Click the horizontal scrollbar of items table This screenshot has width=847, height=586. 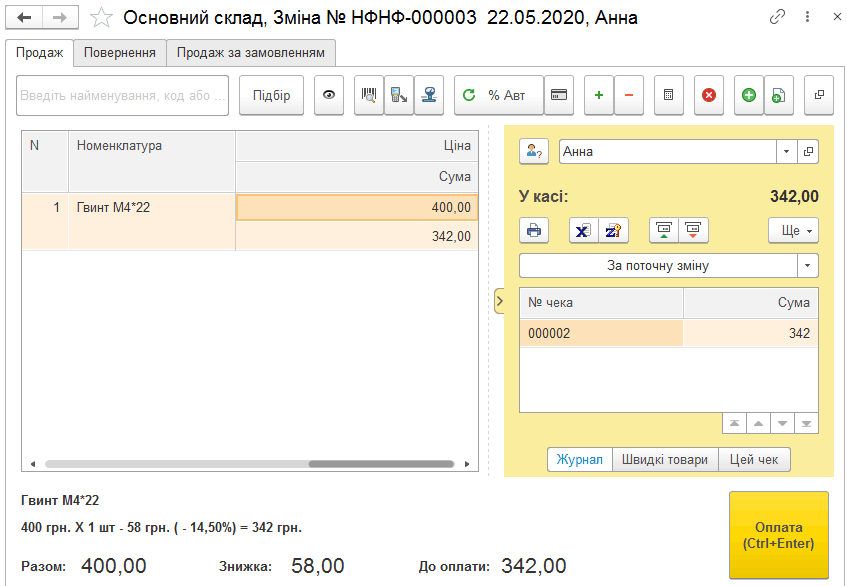pyautogui.click(x=250, y=464)
